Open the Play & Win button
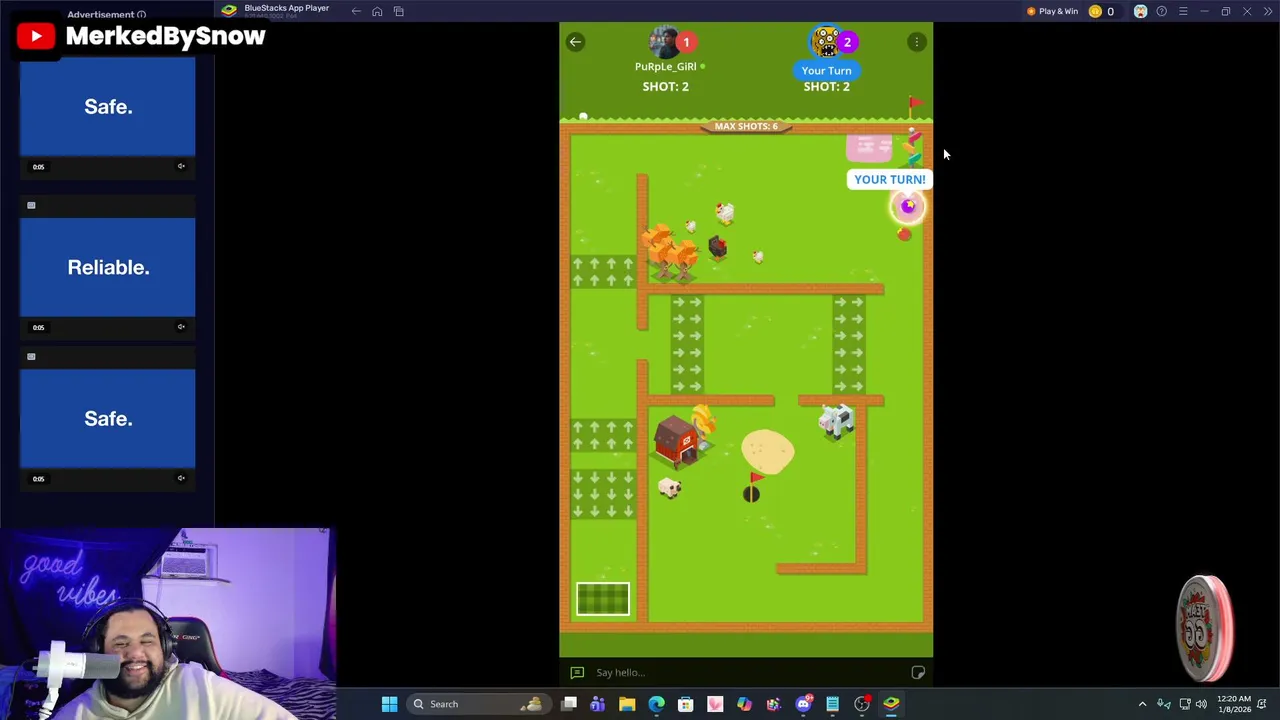This screenshot has height=720, width=1280. 1052,11
